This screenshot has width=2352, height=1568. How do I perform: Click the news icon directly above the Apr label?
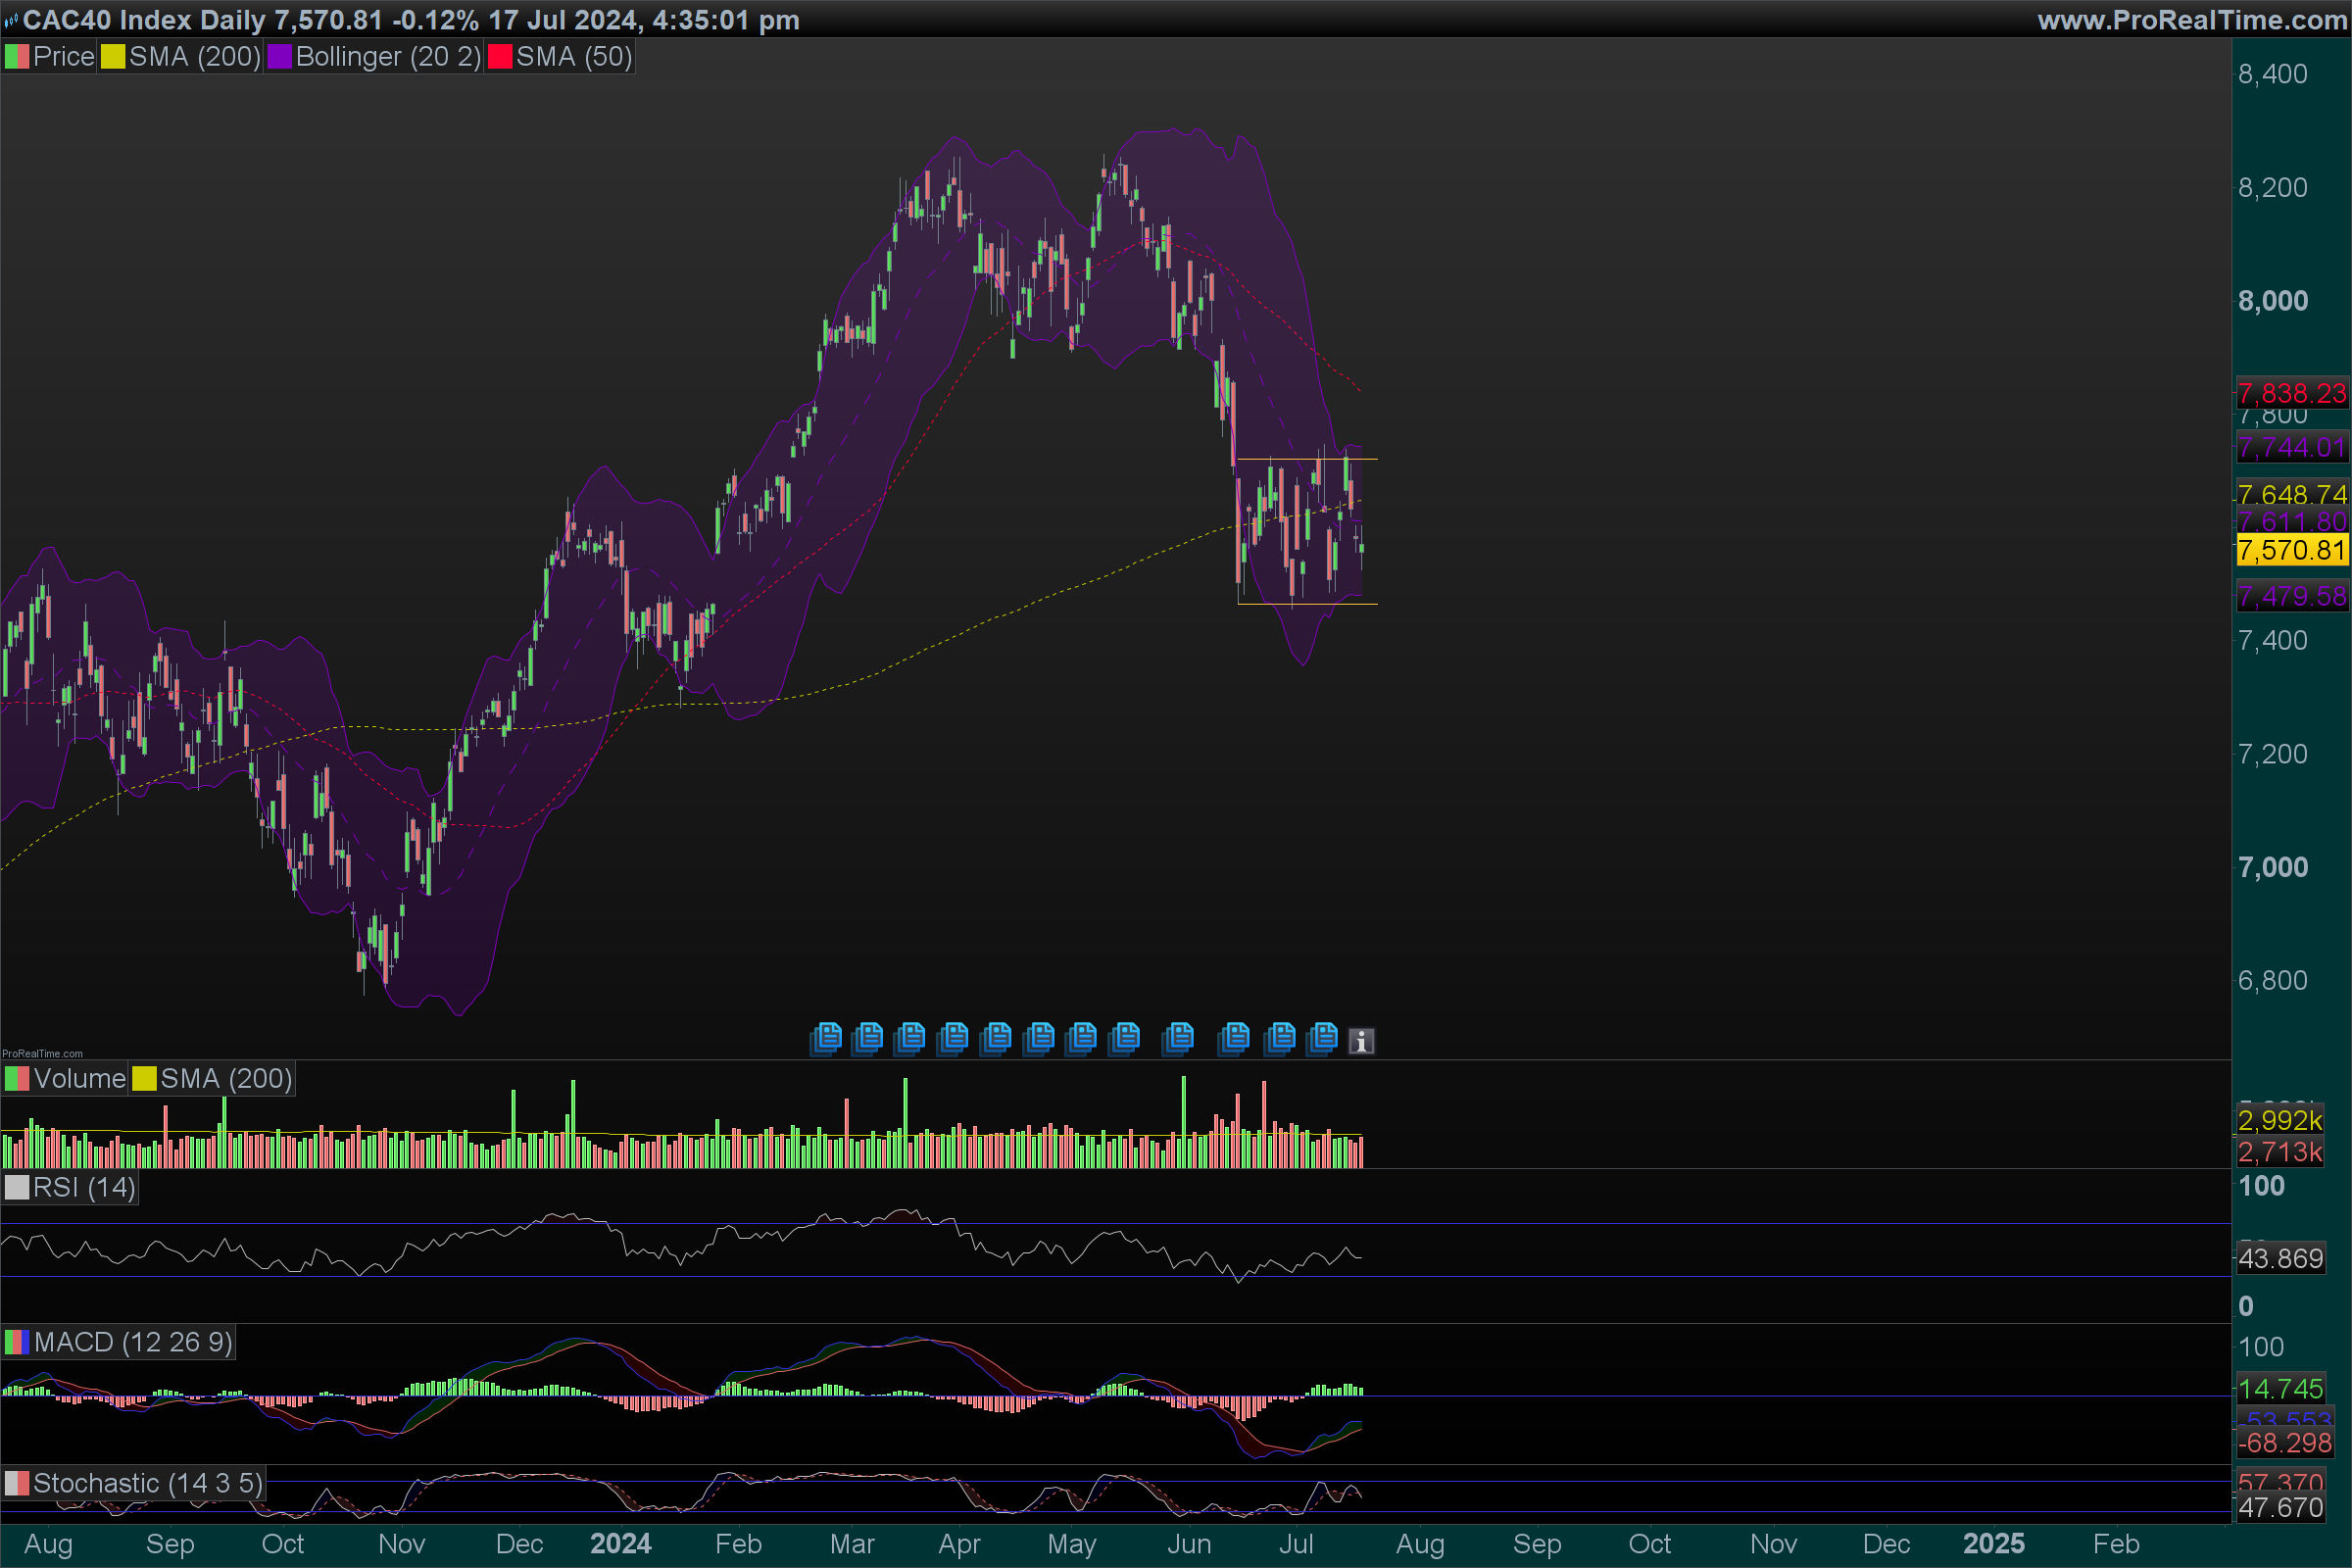click(954, 1038)
